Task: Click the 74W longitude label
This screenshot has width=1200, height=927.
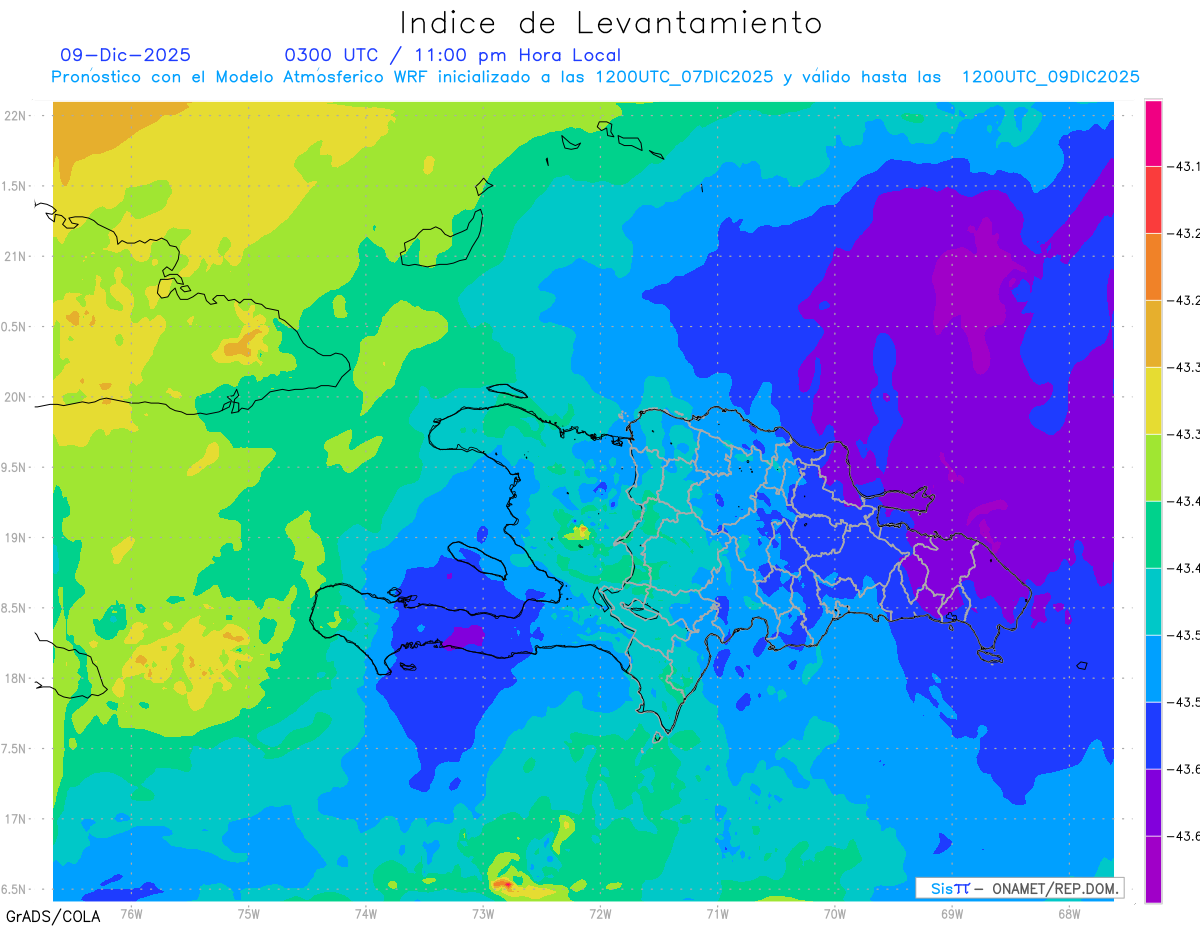Action: point(365,913)
